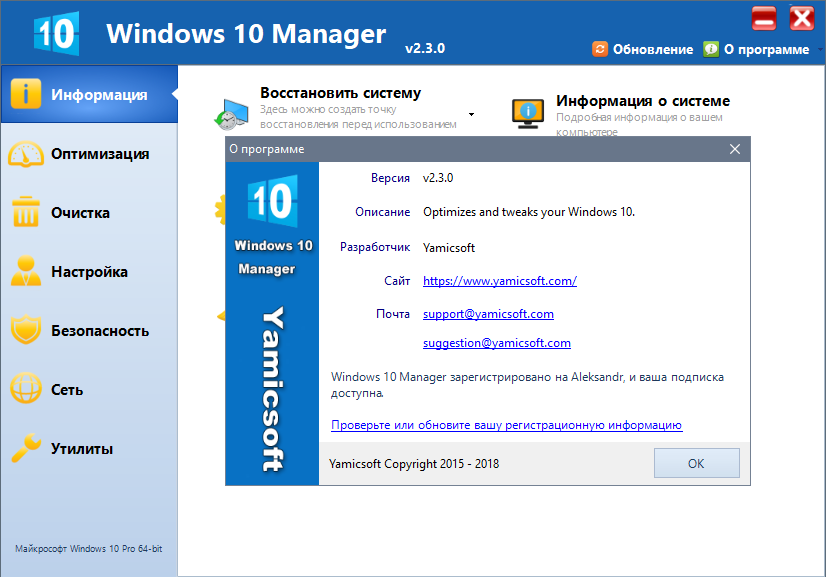Click the system information monitor icon
The height and width of the screenshot is (577, 826).
pos(528,113)
